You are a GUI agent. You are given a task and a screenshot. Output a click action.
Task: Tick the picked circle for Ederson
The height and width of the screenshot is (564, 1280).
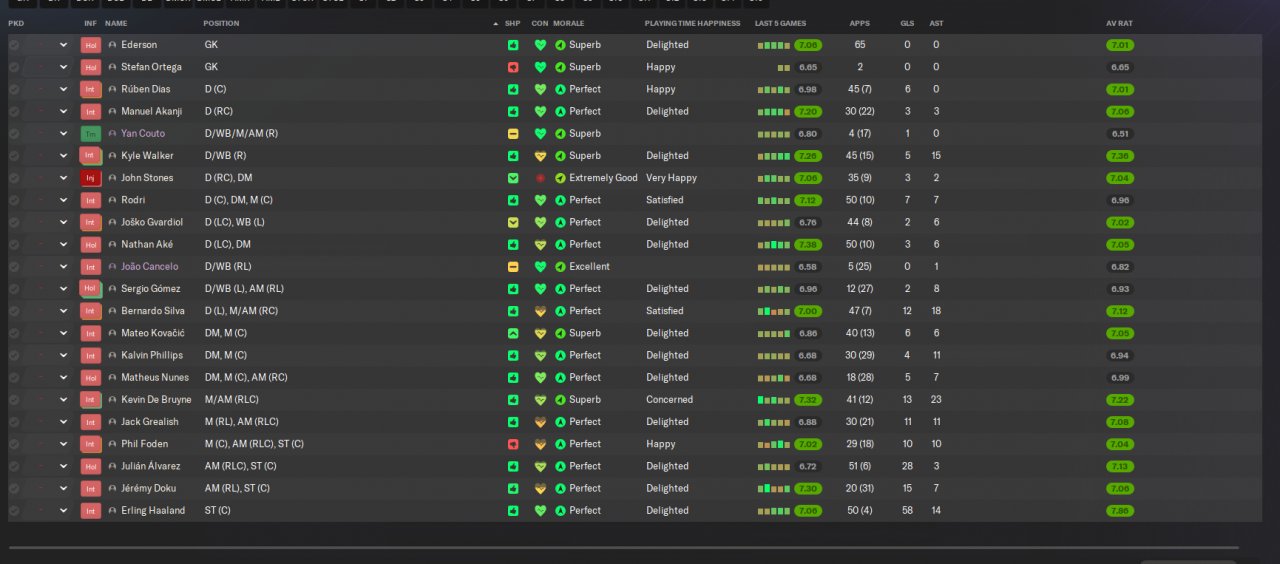[14, 45]
